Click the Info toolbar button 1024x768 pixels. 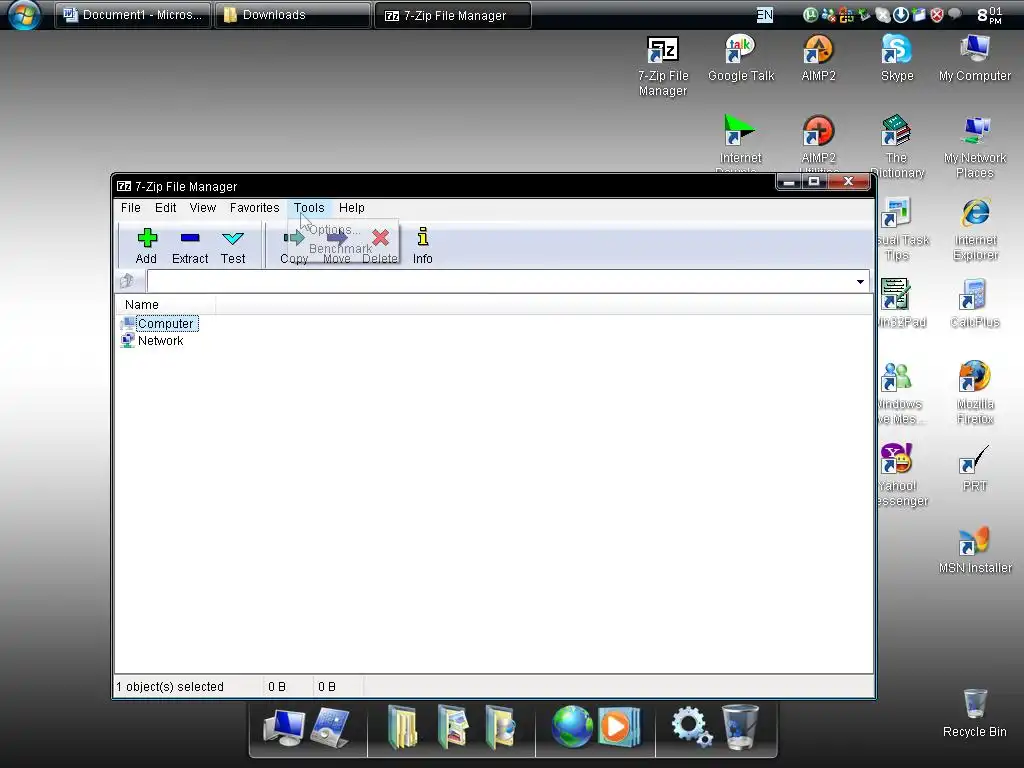tap(423, 246)
